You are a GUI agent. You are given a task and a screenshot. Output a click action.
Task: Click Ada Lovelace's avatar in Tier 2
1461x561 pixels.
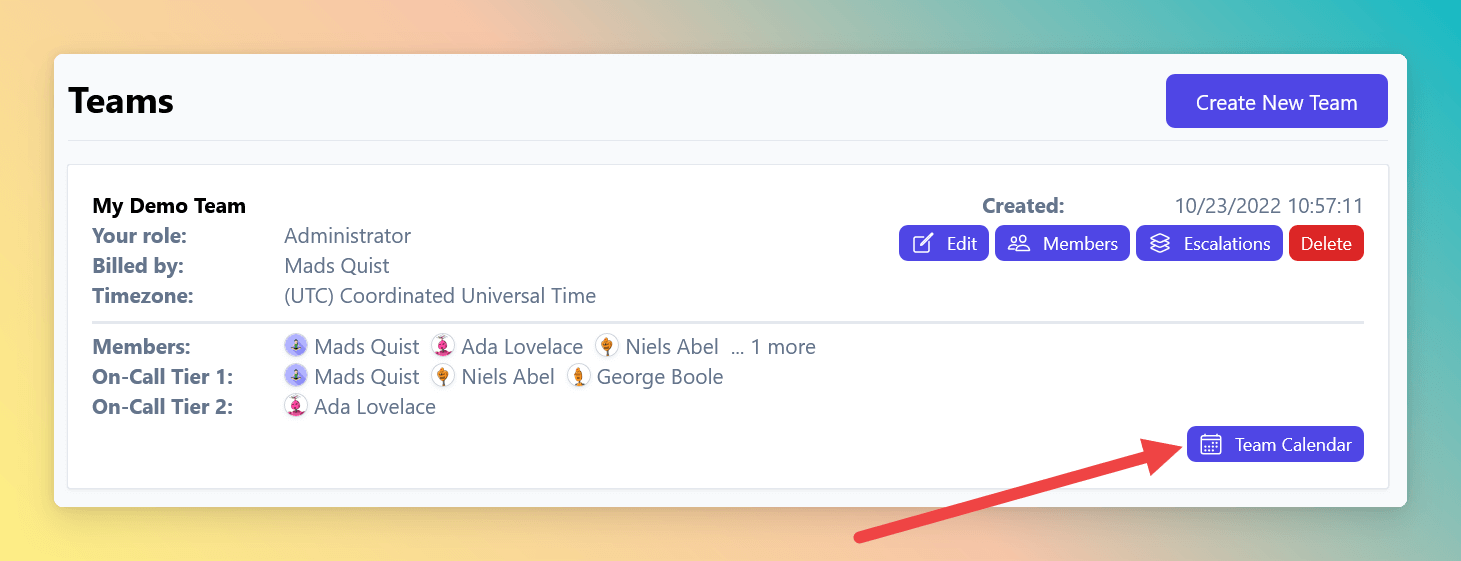click(x=296, y=406)
